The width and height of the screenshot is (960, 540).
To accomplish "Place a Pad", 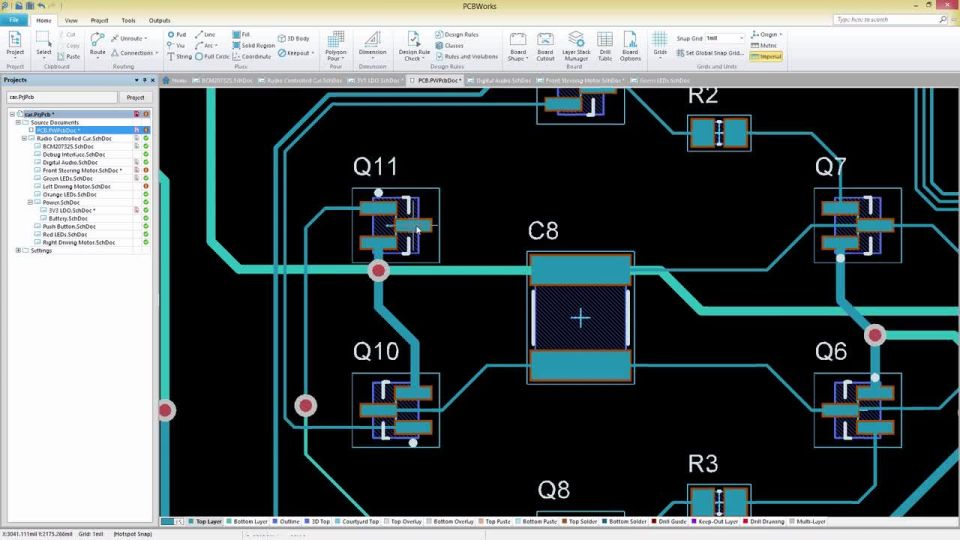I will 177,35.
